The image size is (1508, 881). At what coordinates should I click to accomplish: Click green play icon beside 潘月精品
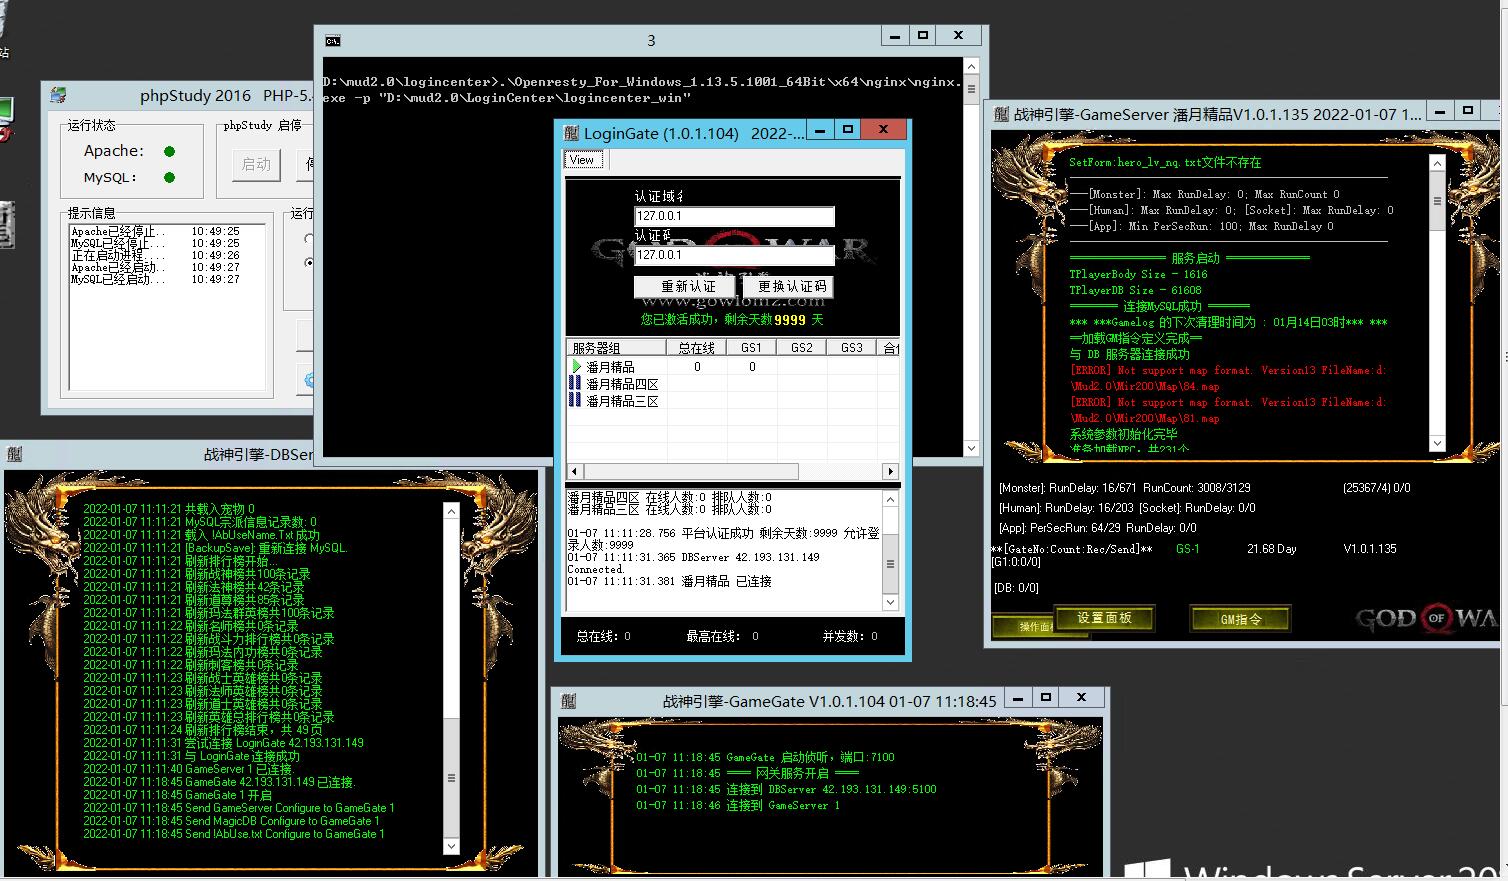click(576, 367)
